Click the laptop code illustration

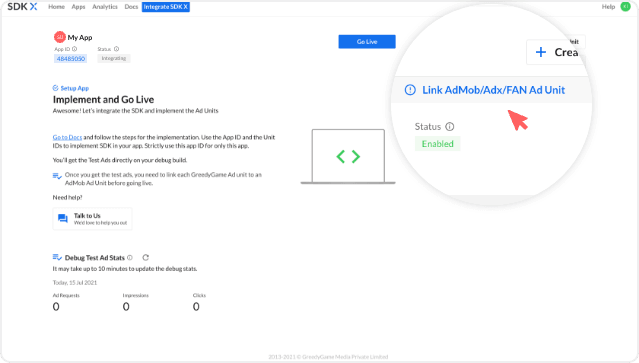click(348, 156)
